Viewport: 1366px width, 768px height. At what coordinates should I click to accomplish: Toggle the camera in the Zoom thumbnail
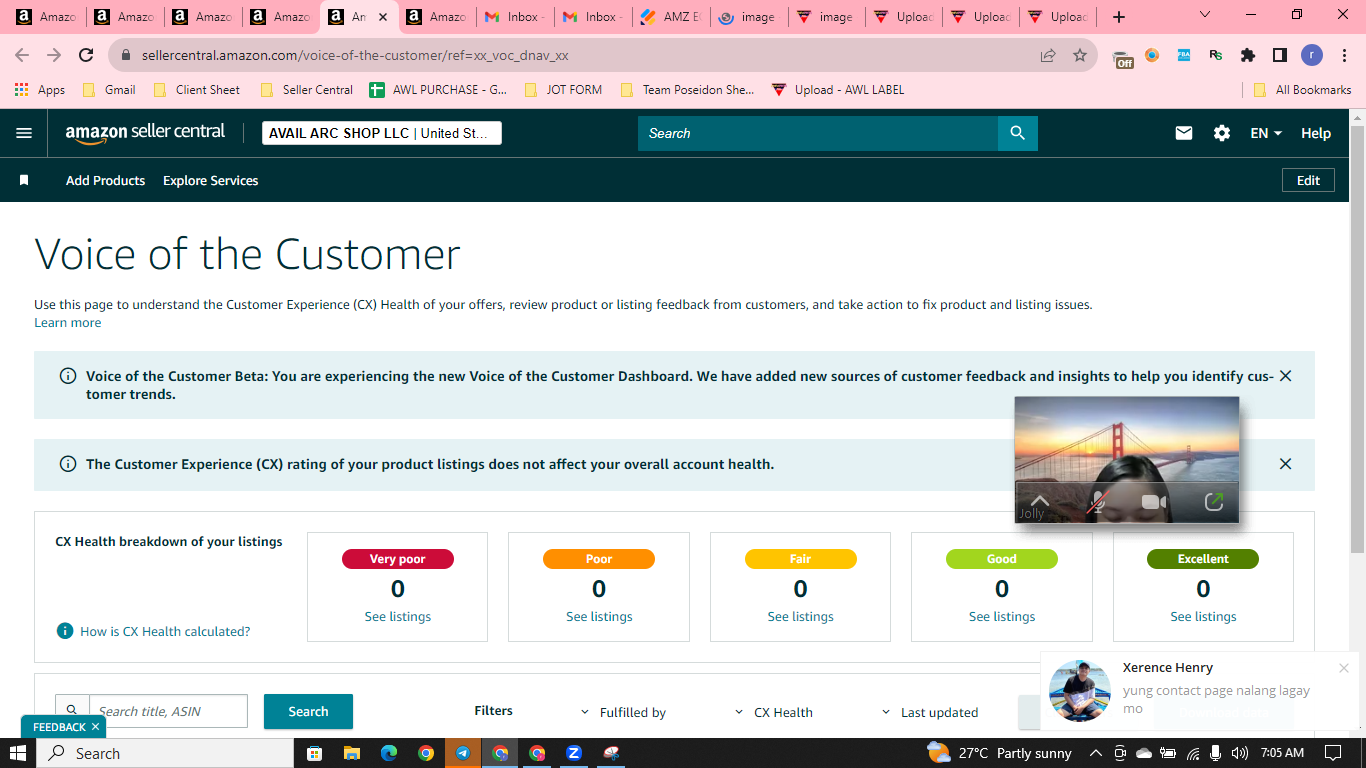[1155, 502]
